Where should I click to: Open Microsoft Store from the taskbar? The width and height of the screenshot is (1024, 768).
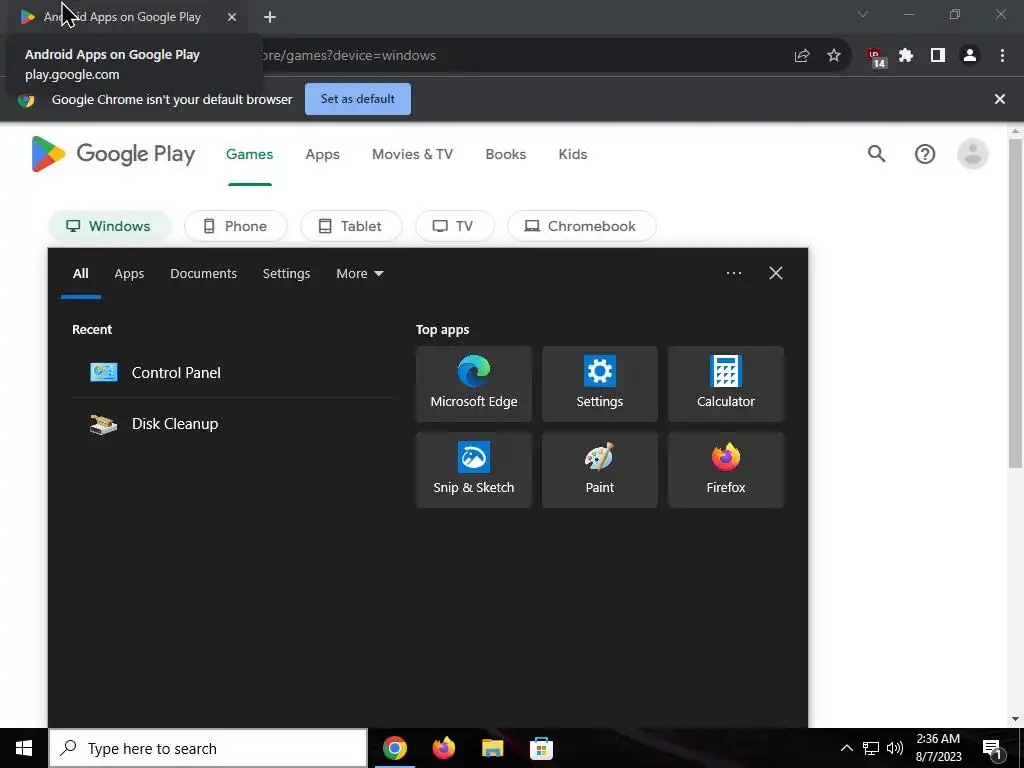click(541, 748)
